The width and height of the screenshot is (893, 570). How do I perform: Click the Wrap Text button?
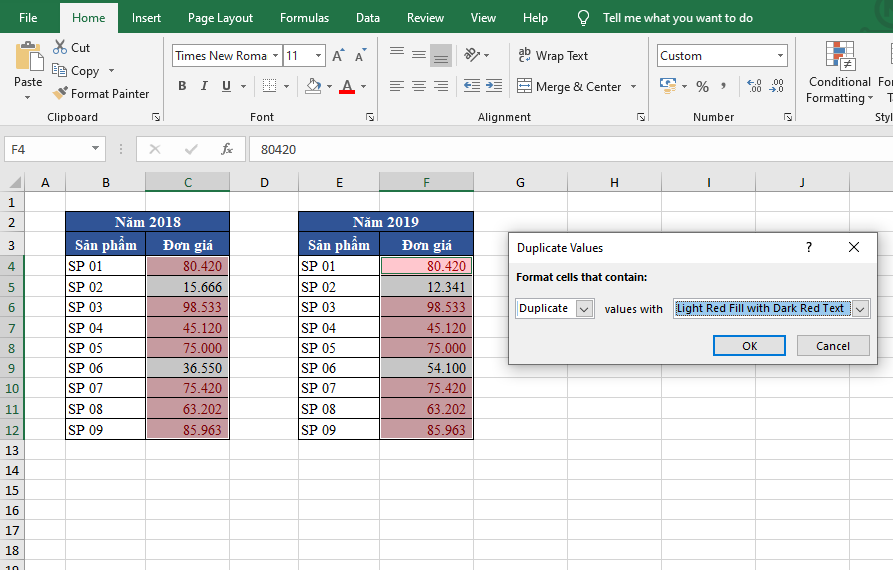(552, 56)
